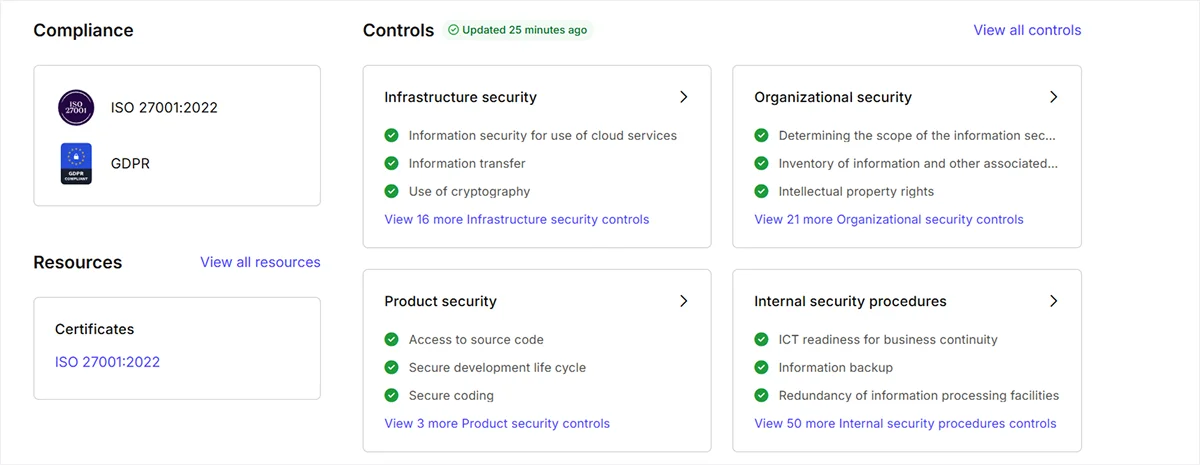Click the green check icon beside Information transfer
The image size is (1200, 465).
tap(391, 163)
